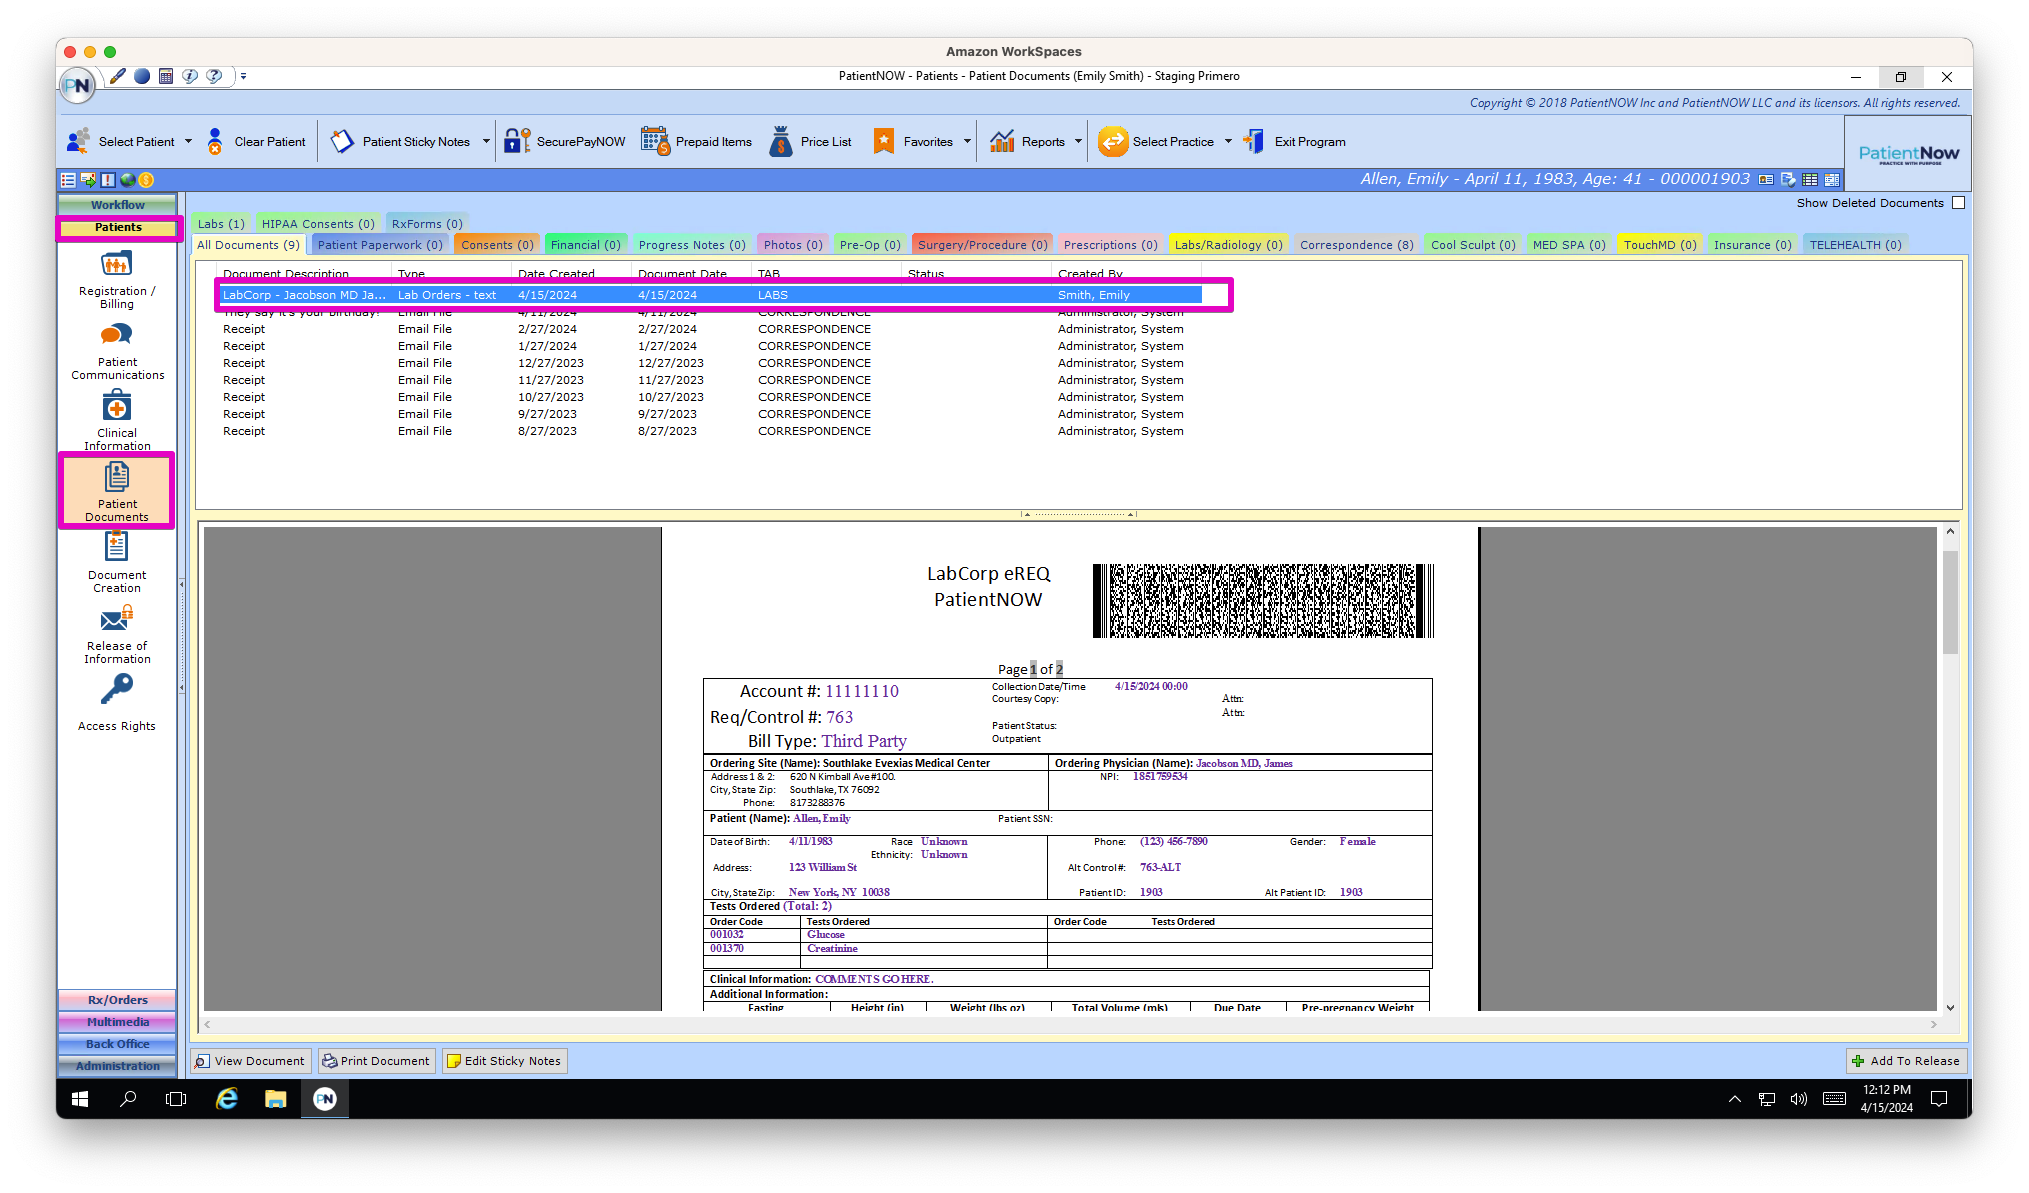Image resolution: width=2029 pixels, height=1193 pixels.
Task: Enable the Show Deleted Documents checkbox
Action: coord(1958,203)
